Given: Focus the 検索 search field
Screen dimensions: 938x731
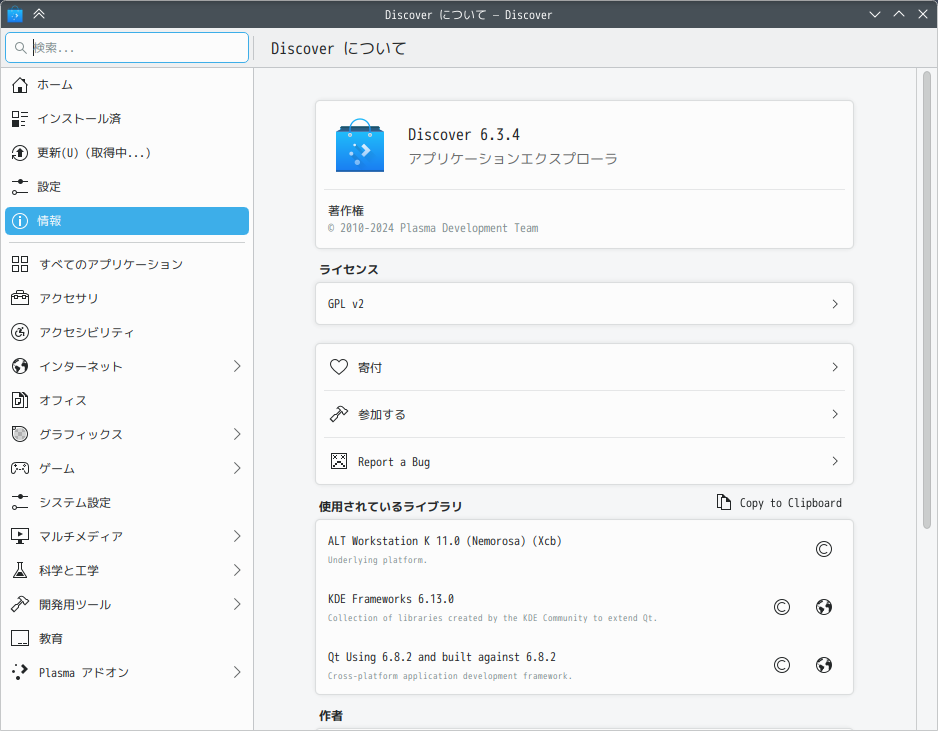Looking at the screenshot, I should [x=127, y=47].
